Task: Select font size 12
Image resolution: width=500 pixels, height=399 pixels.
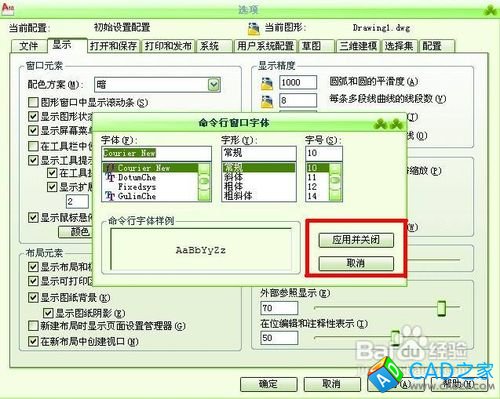Action: [x=318, y=187]
